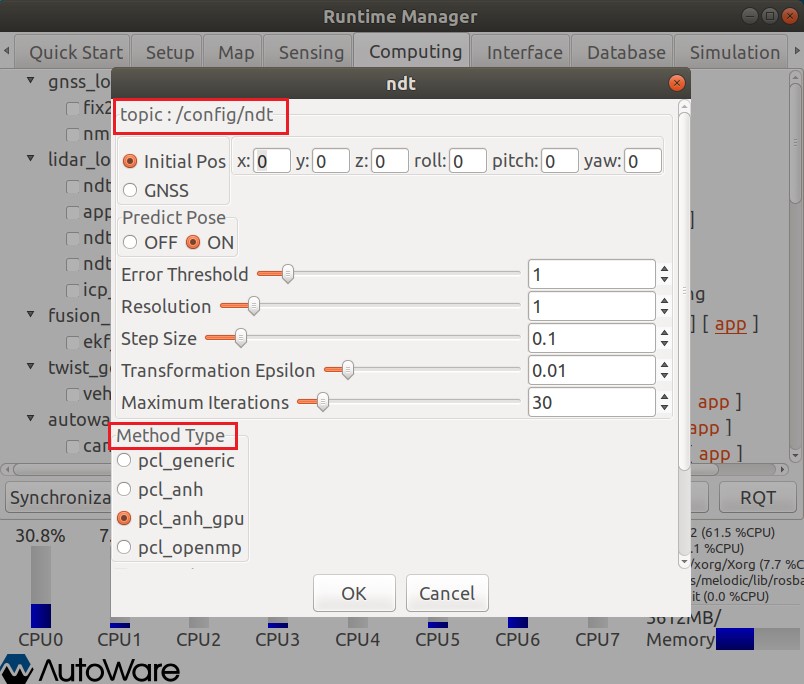
Task: Choose pcl_anh_gpu method type
Action: click(x=124, y=518)
